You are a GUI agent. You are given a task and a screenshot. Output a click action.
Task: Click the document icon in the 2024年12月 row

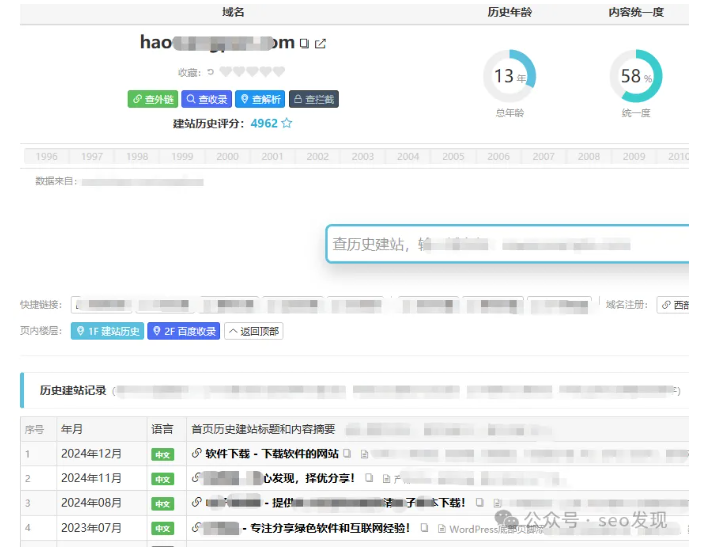tap(364, 454)
